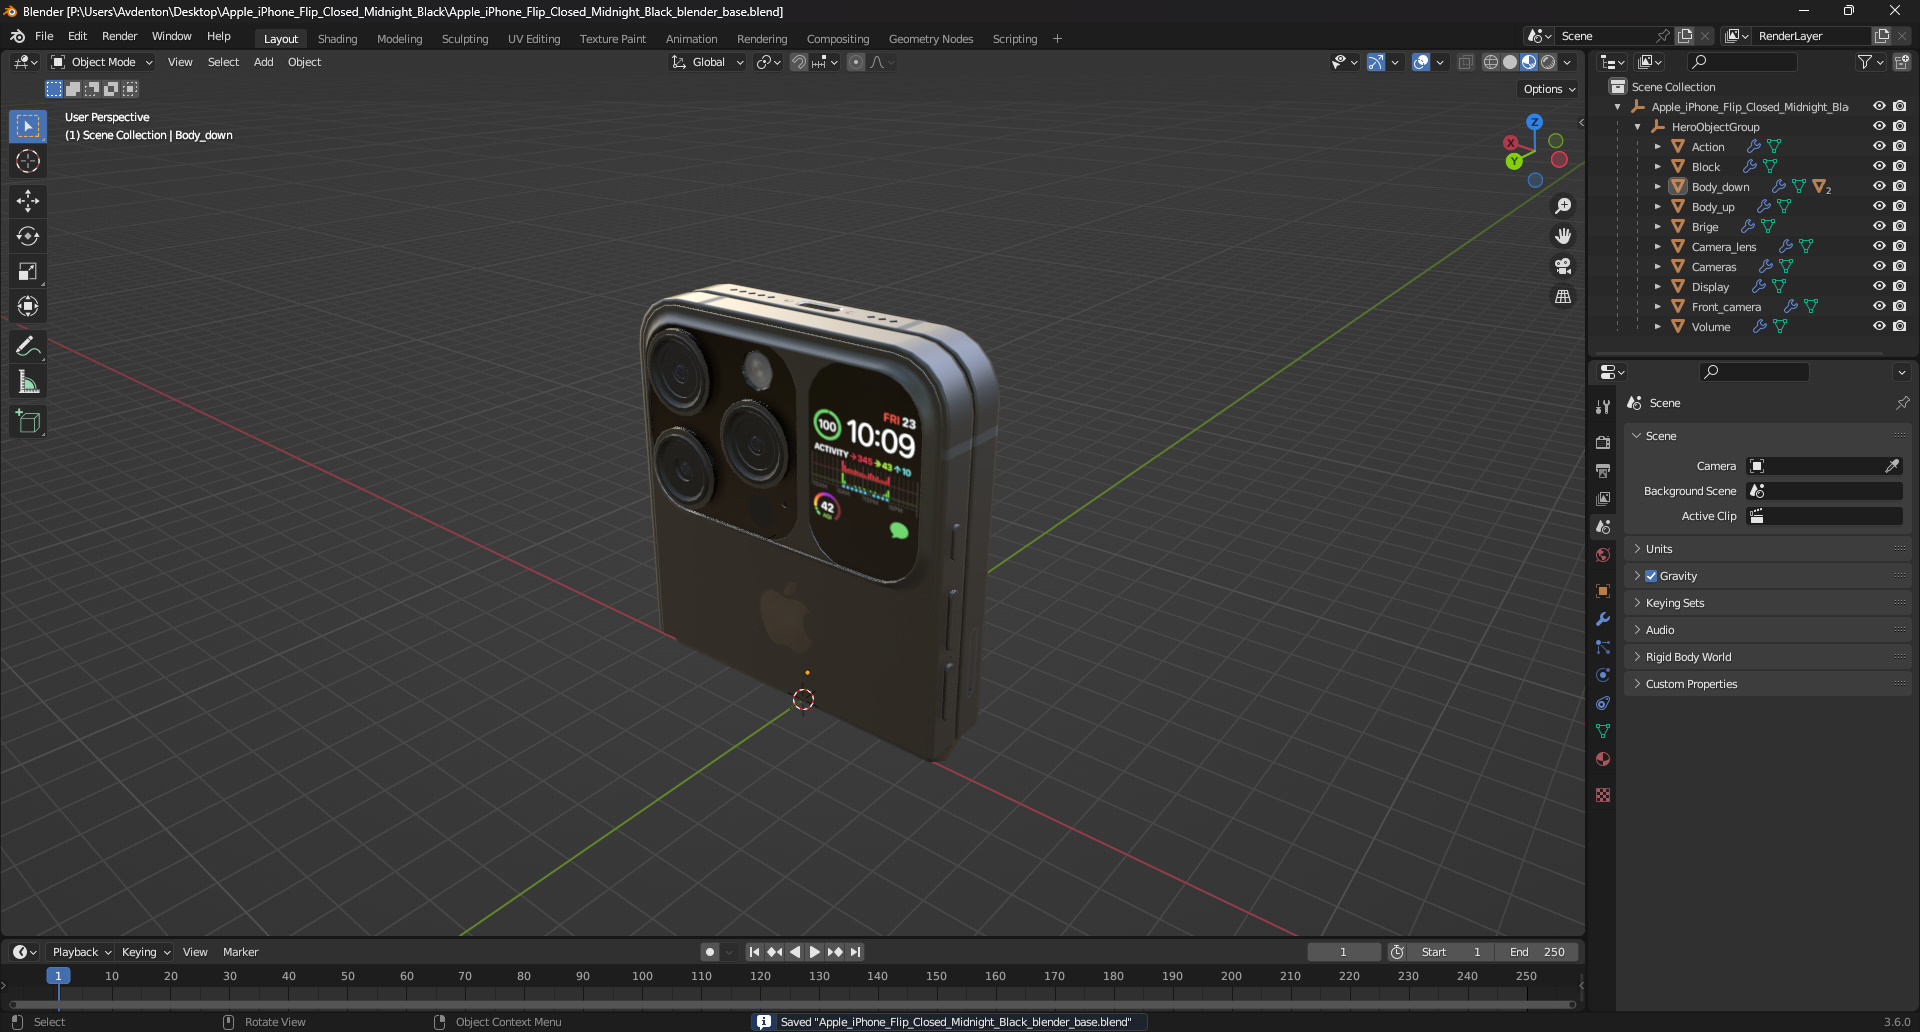Collapse the HeroObjectGroup tree
Image resolution: width=1920 pixels, height=1032 pixels.
point(1637,127)
